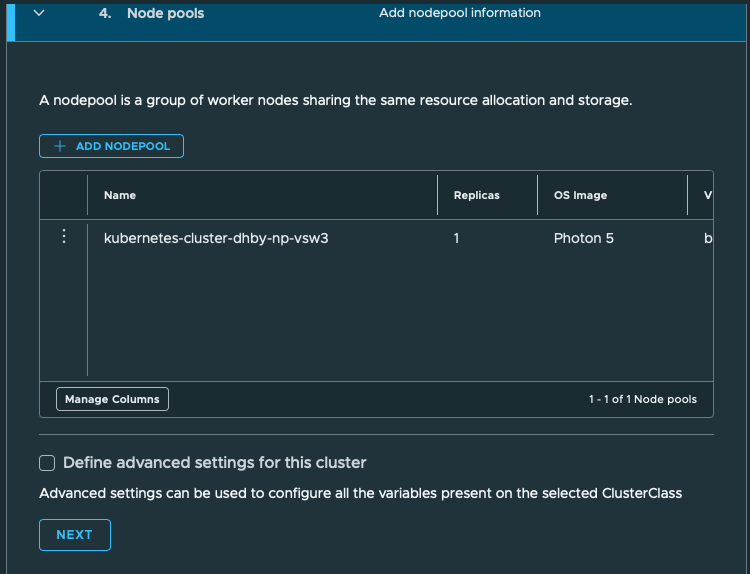Select nodepool name kubernetes-cluster-dhby-np-vsw3
The height and width of the screenshot is (574, 750).
pyautogui.click(x=216, y=238)
